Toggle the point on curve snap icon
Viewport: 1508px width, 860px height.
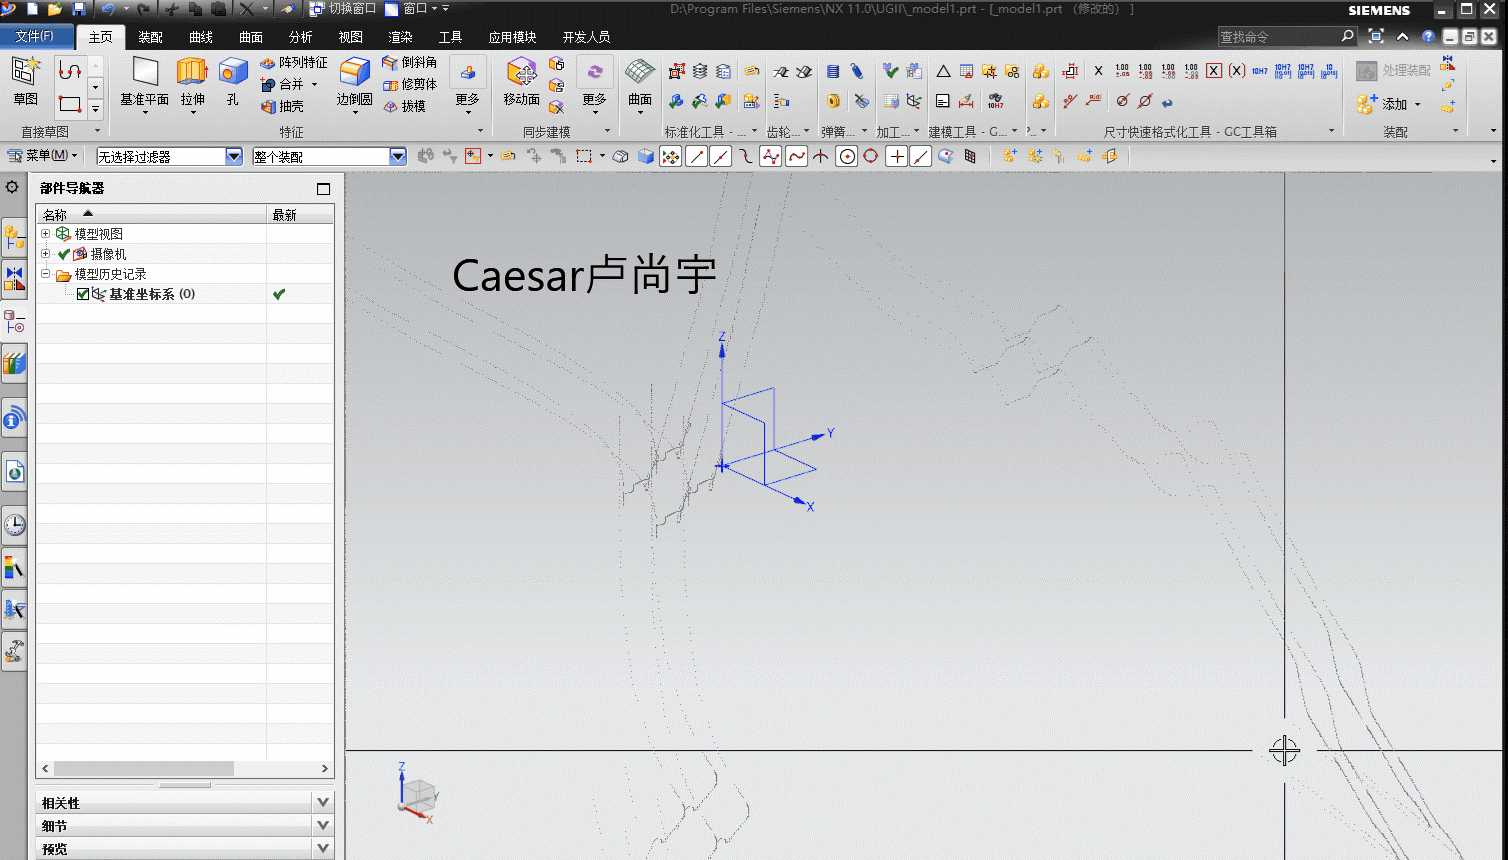[921, 156]
